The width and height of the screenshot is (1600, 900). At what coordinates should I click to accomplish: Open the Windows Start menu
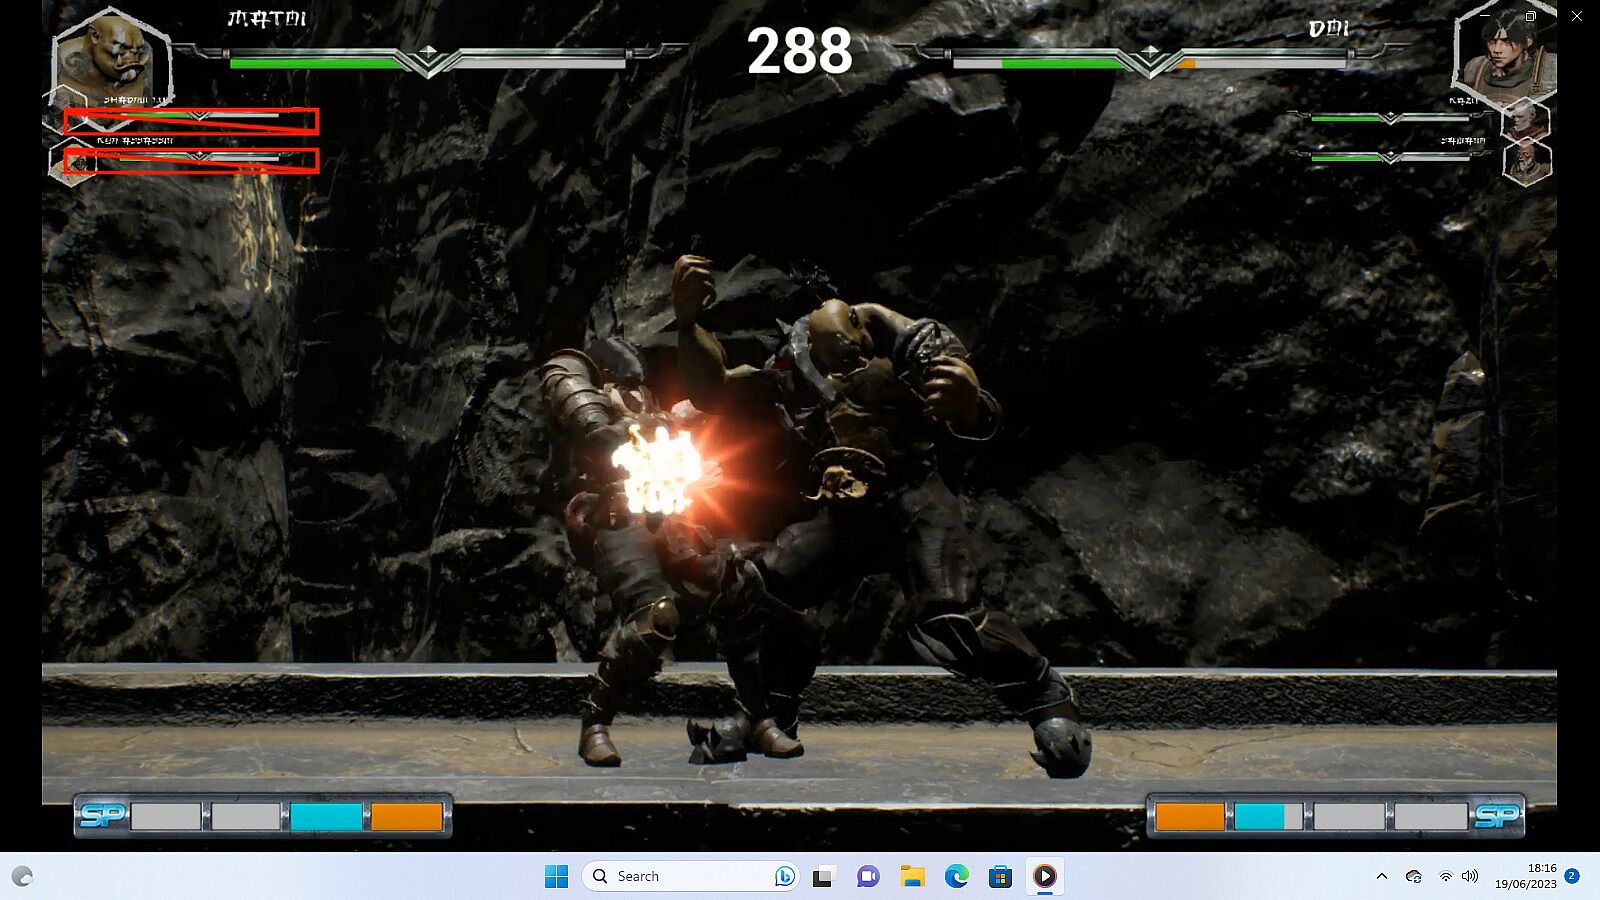556,877
